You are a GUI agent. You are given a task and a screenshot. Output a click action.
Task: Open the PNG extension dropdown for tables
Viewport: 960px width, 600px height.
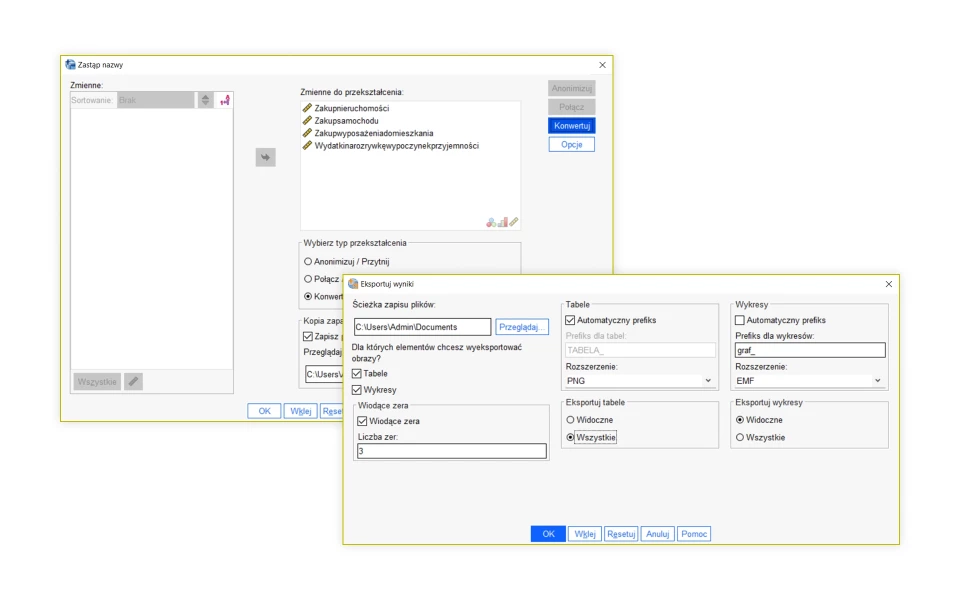click(x=640, y=381)
